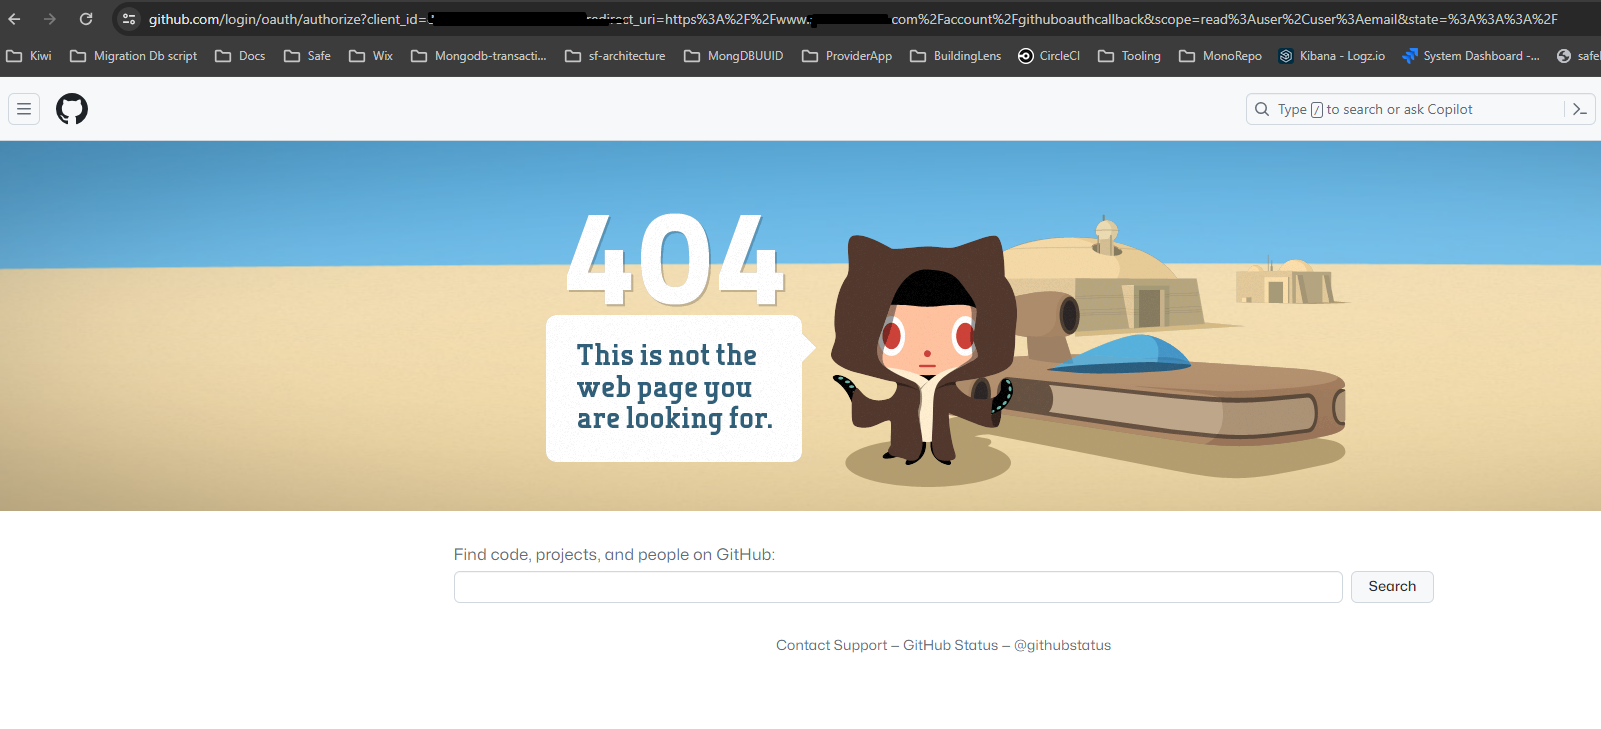The height and width of the screenshot is (729, 1601).
Task: Open the Safe bookmark folder
Action: coord(307,56)
